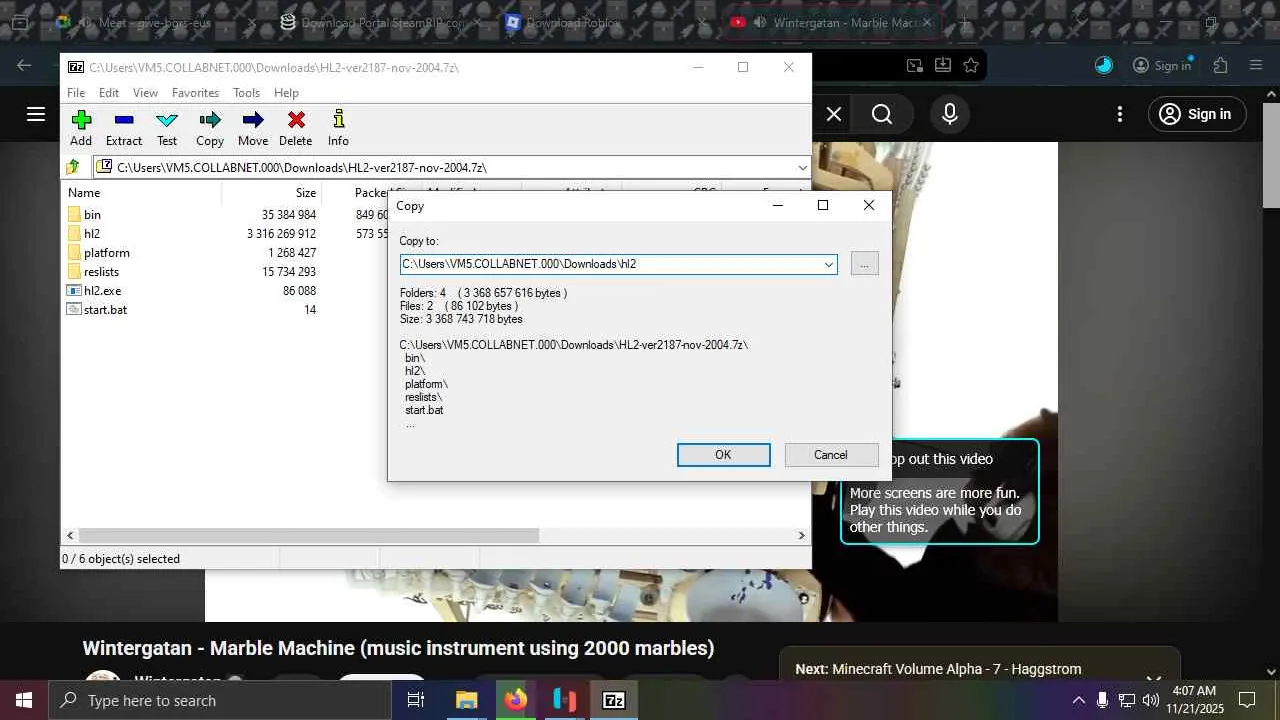Viewport: 1280px width, 720px height.
Task: Open YouTube settings three-dot menu
Action: pyautogui.click(x=1121, y=114)
